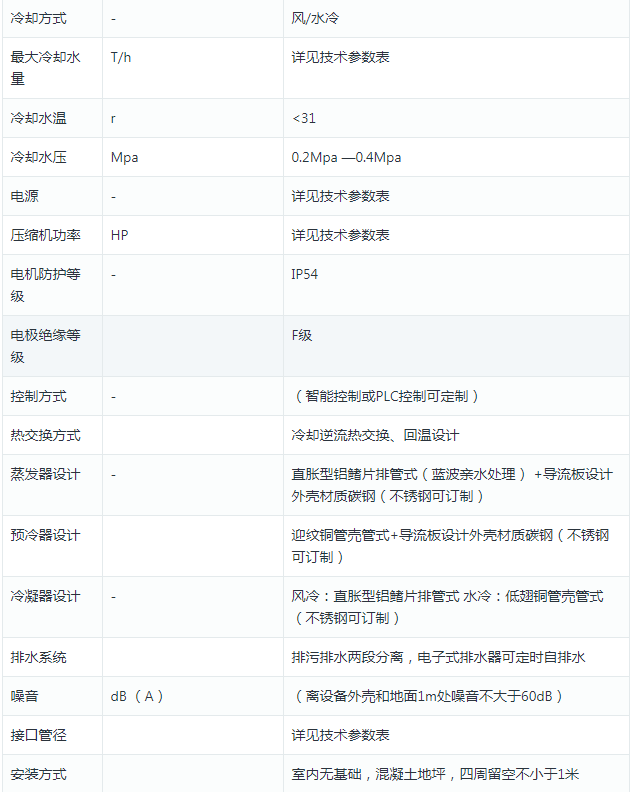This screenshot has height=792, width=630.
Task: Click the 智能控制或PLC控制可定制 value
Action: coord(386,397)
